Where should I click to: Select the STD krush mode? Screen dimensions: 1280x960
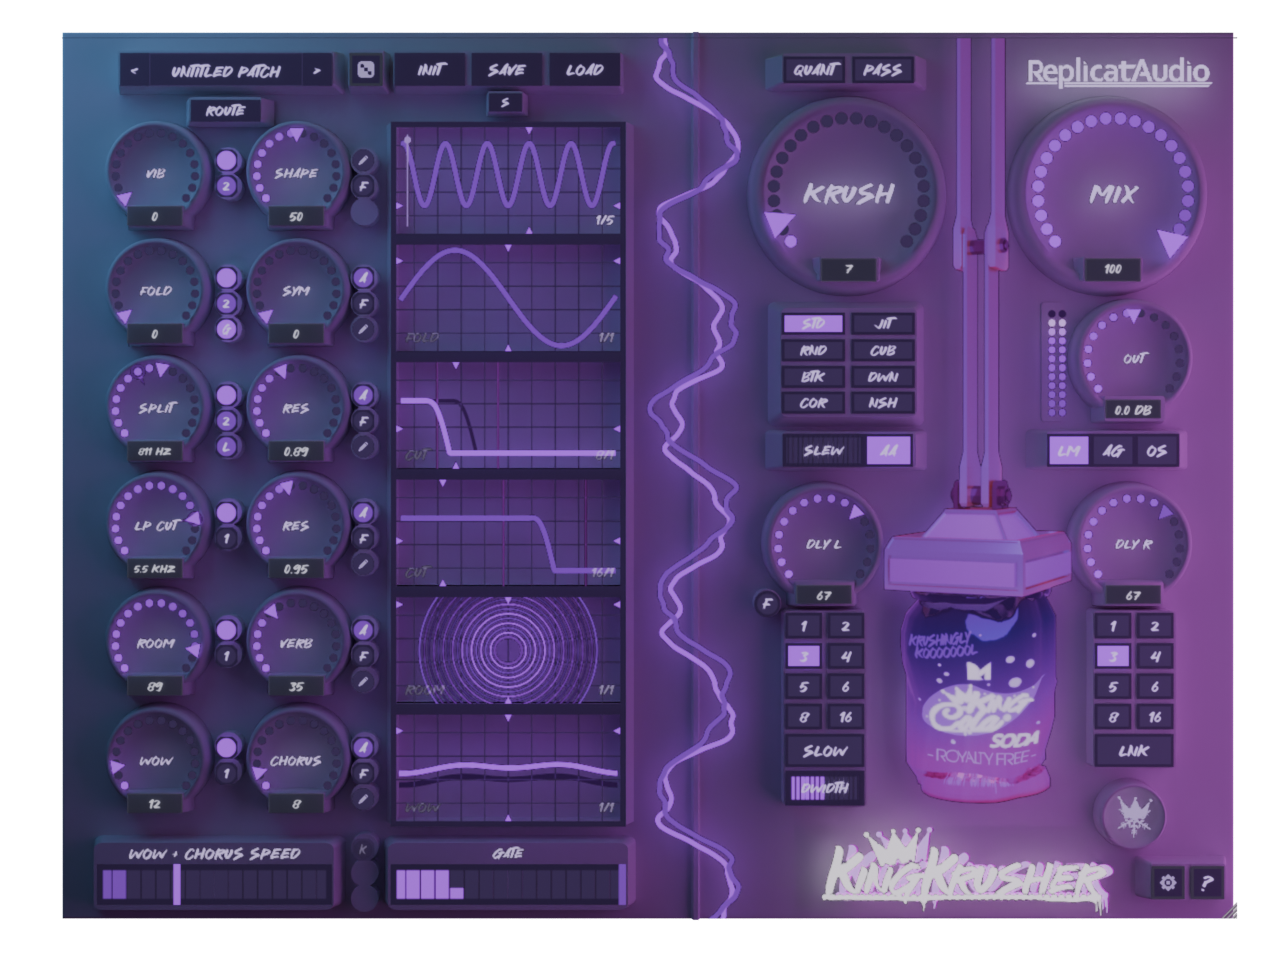(x=813, y=323)
